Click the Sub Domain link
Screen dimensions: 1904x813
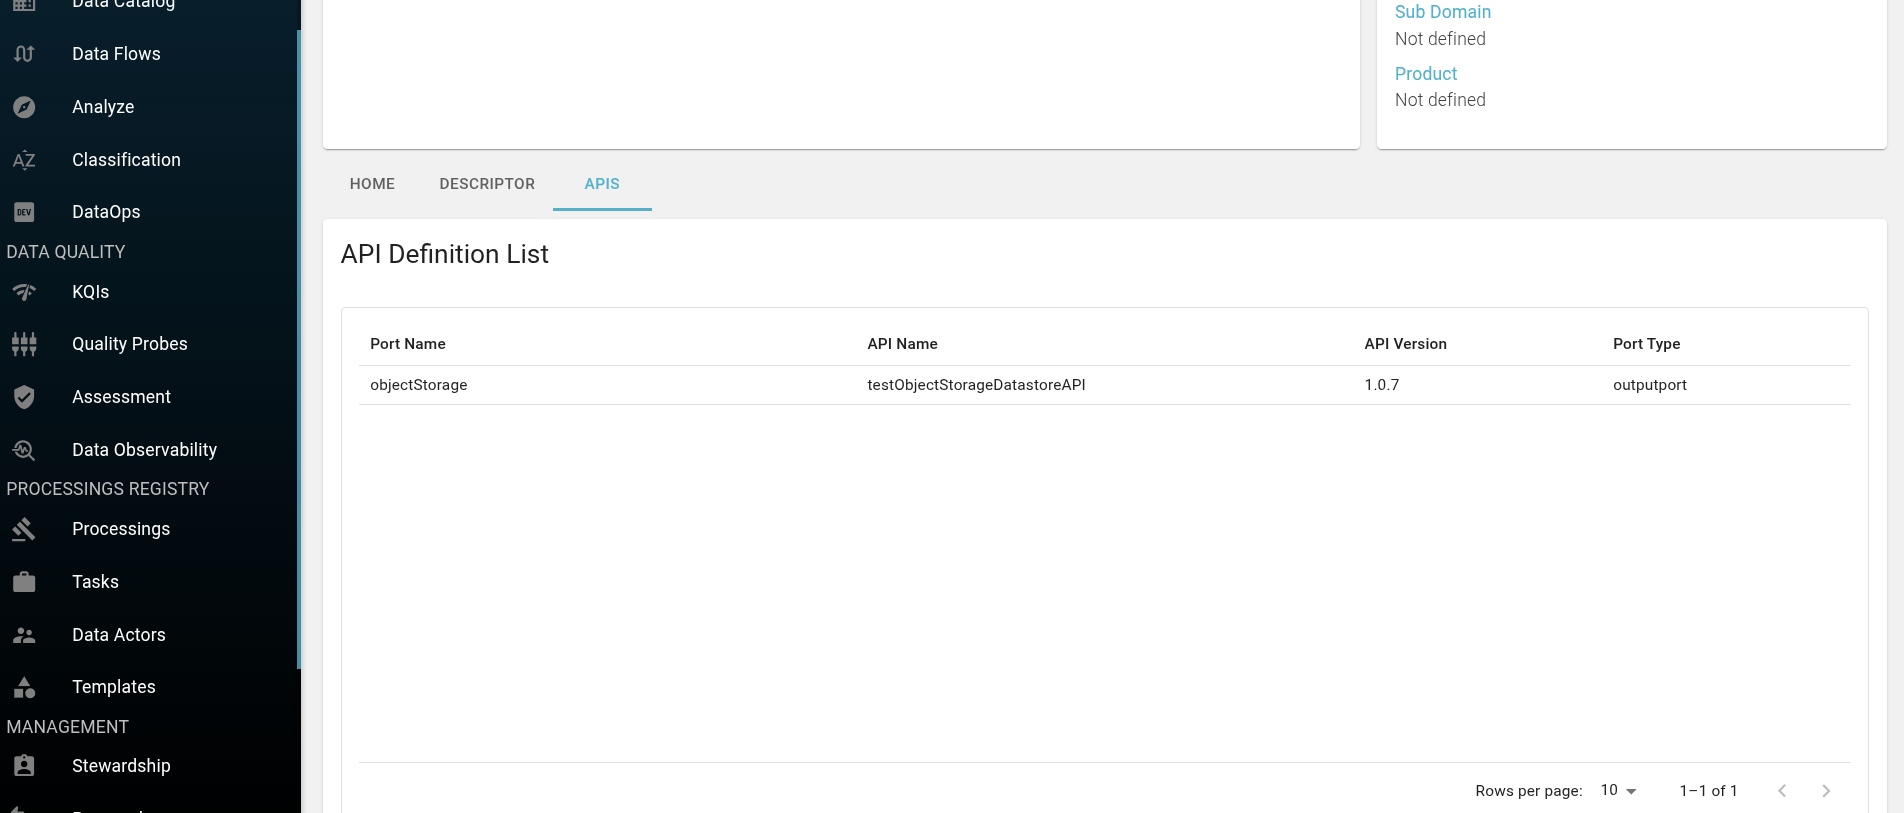[1442, 12]
